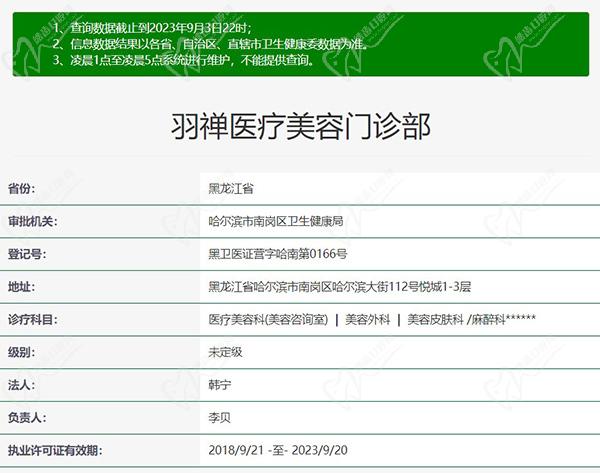Click the notice line about 卫生健康委数据为准
The image size is (600, 473).
pos(210,44)
